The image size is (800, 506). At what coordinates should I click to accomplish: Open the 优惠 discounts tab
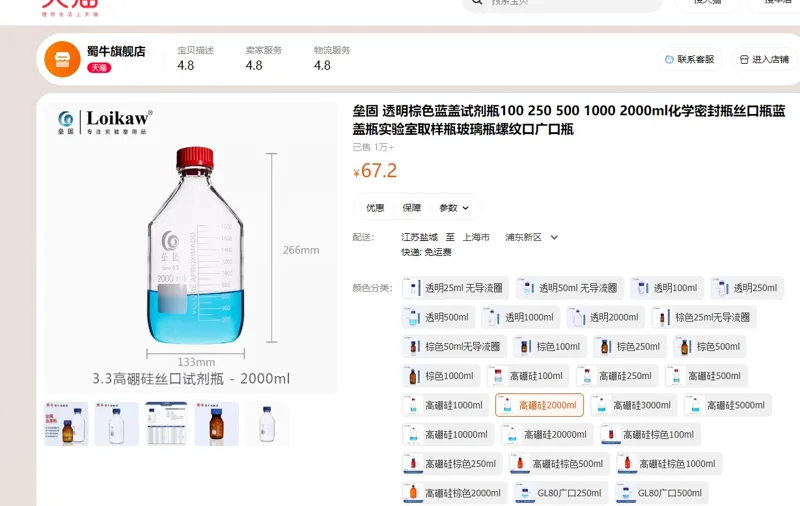(375, 208)
